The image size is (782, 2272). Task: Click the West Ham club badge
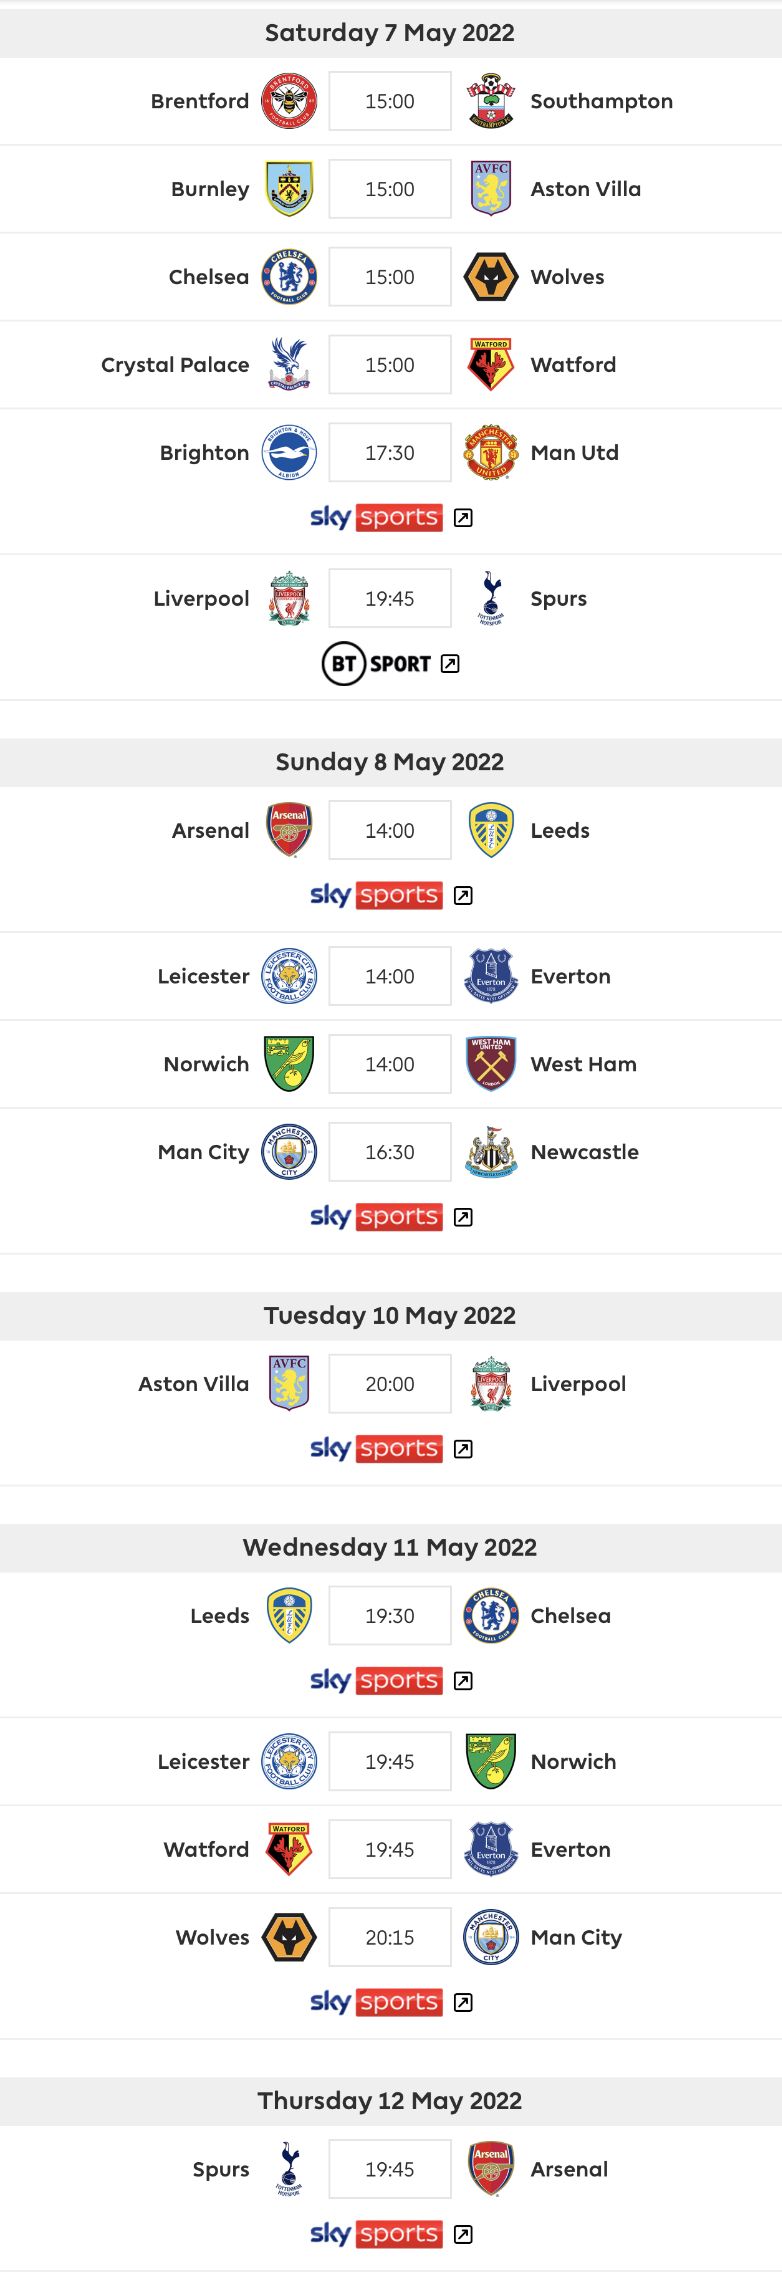pos(491,1064)
